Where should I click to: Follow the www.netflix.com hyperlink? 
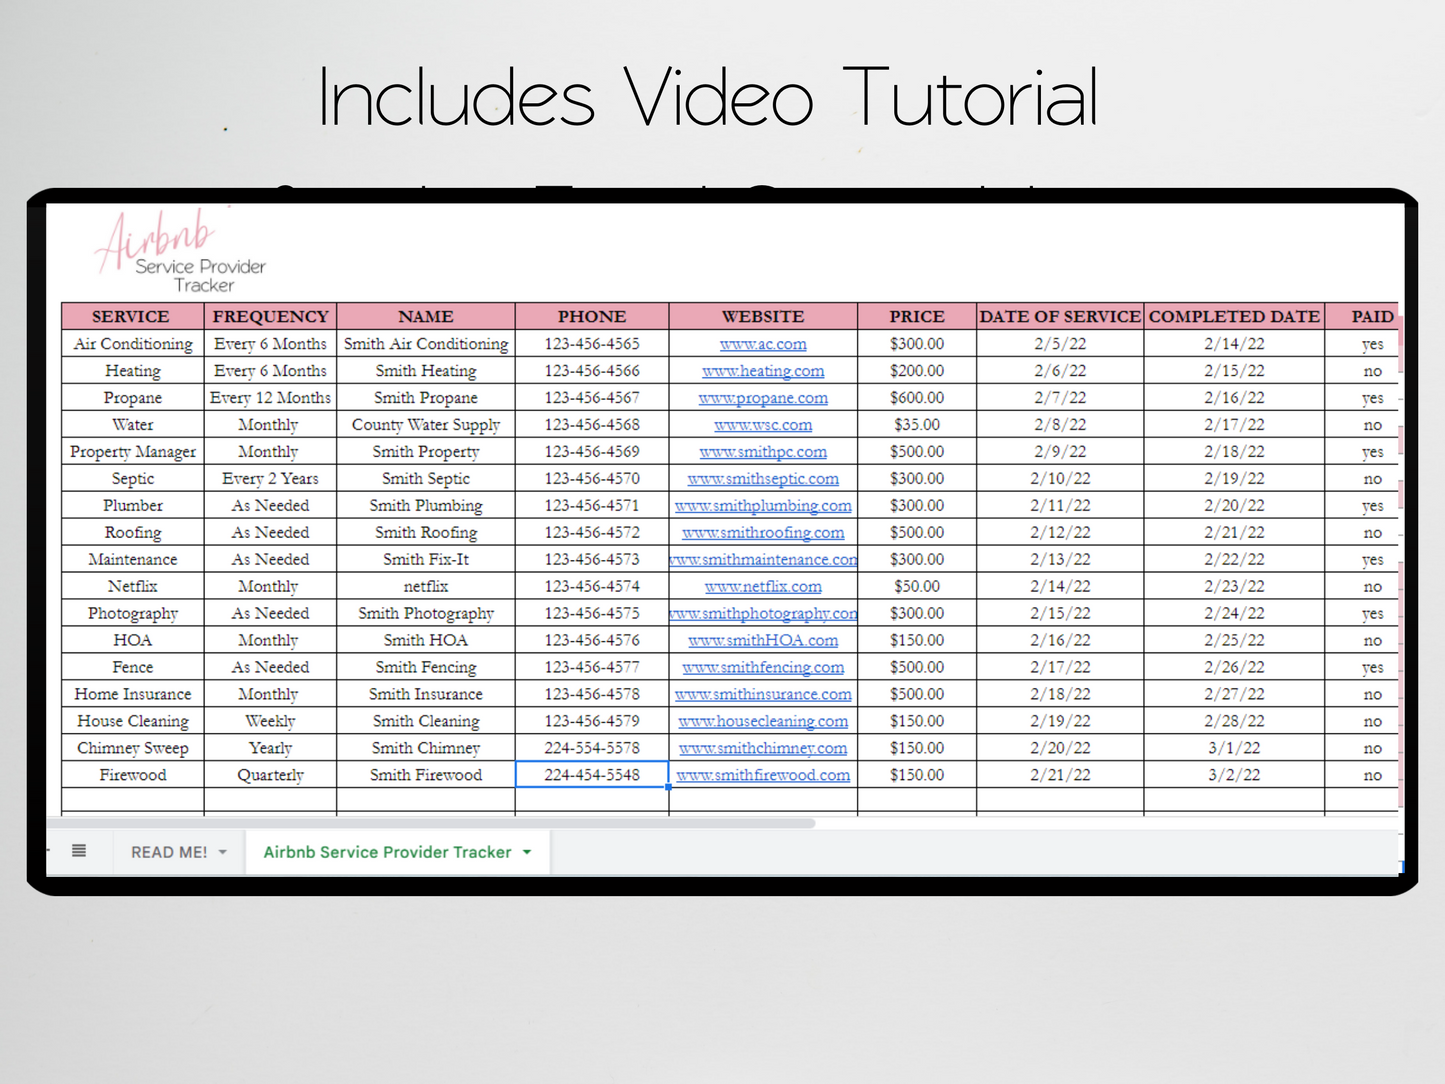point(763,587)
